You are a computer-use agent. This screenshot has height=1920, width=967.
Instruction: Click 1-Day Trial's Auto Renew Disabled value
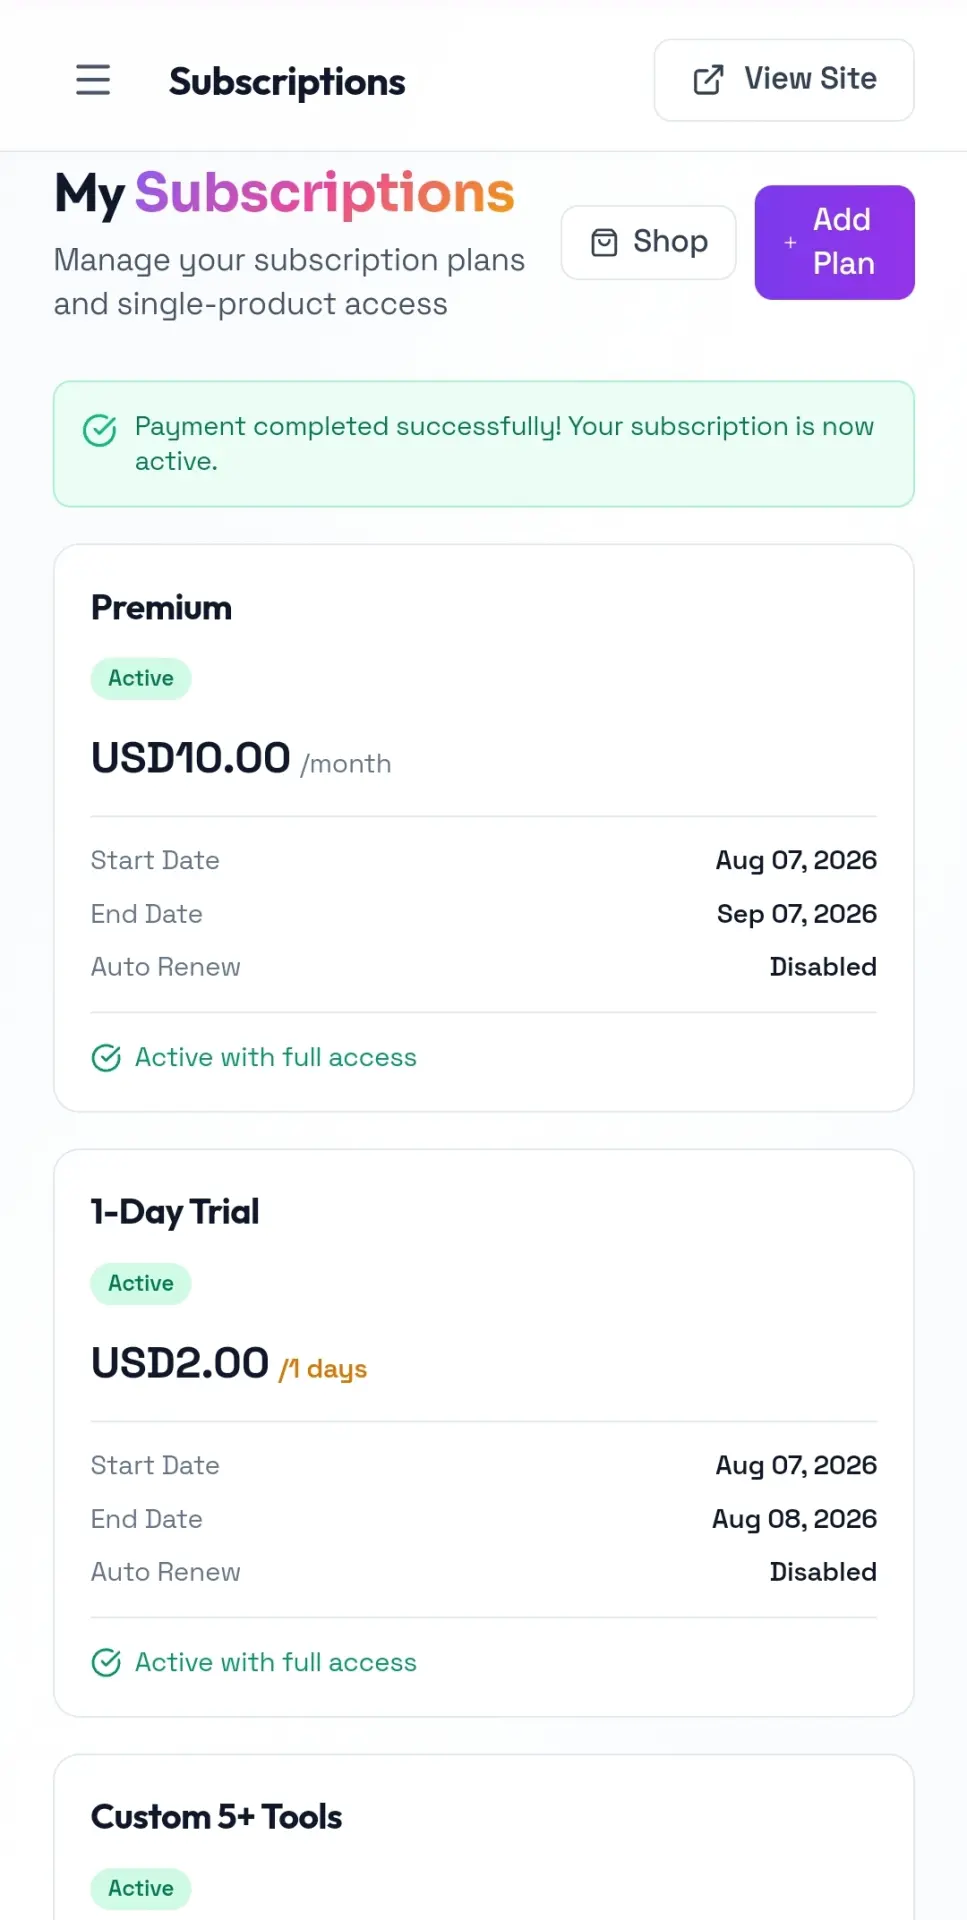click(823, 1572)
